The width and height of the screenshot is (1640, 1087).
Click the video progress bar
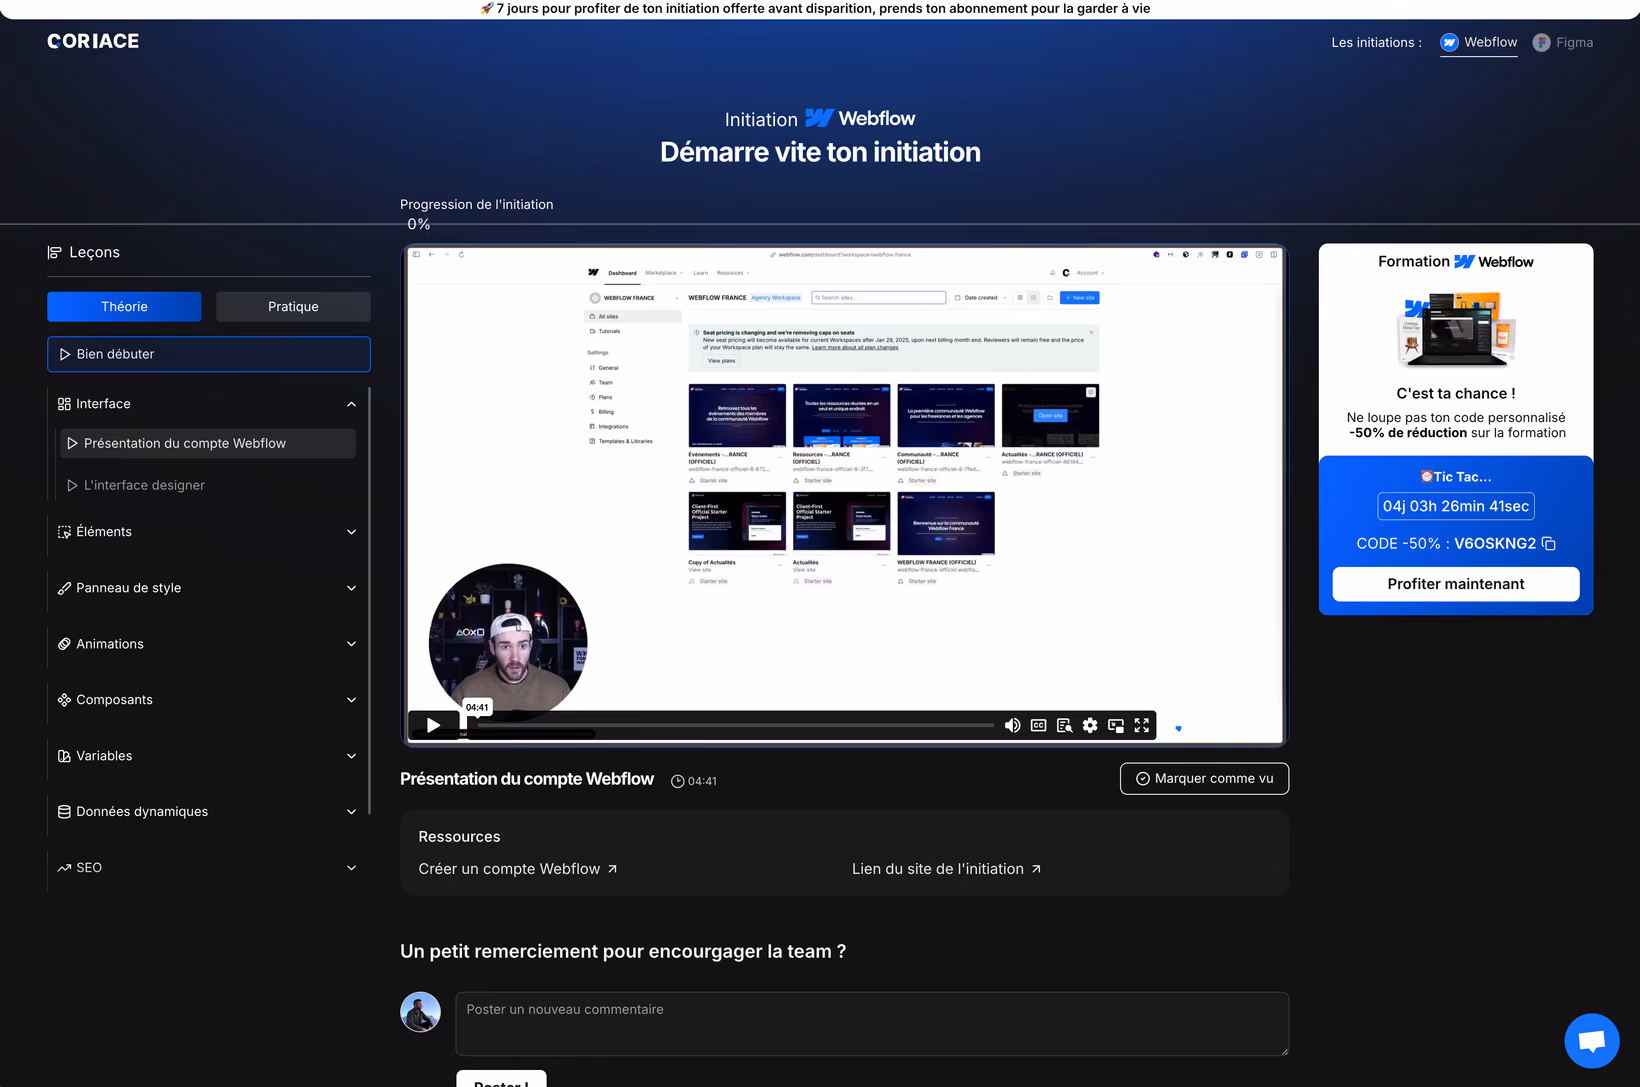[x=730, y=725]
